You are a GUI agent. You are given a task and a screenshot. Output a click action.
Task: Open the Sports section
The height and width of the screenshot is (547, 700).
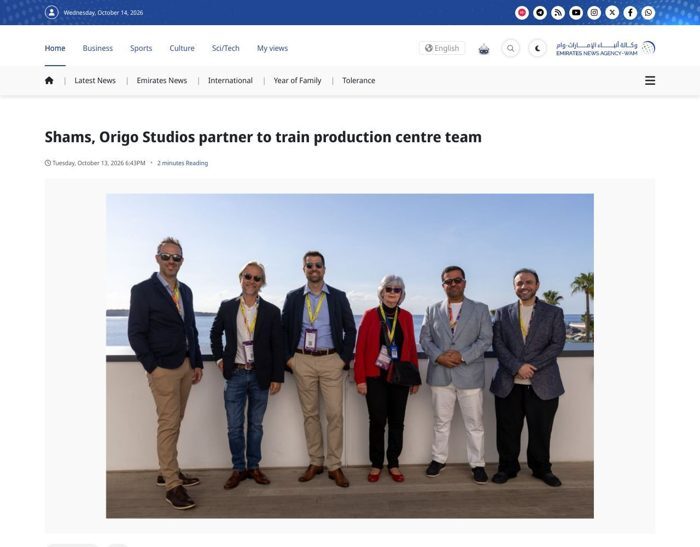point(141,48)
